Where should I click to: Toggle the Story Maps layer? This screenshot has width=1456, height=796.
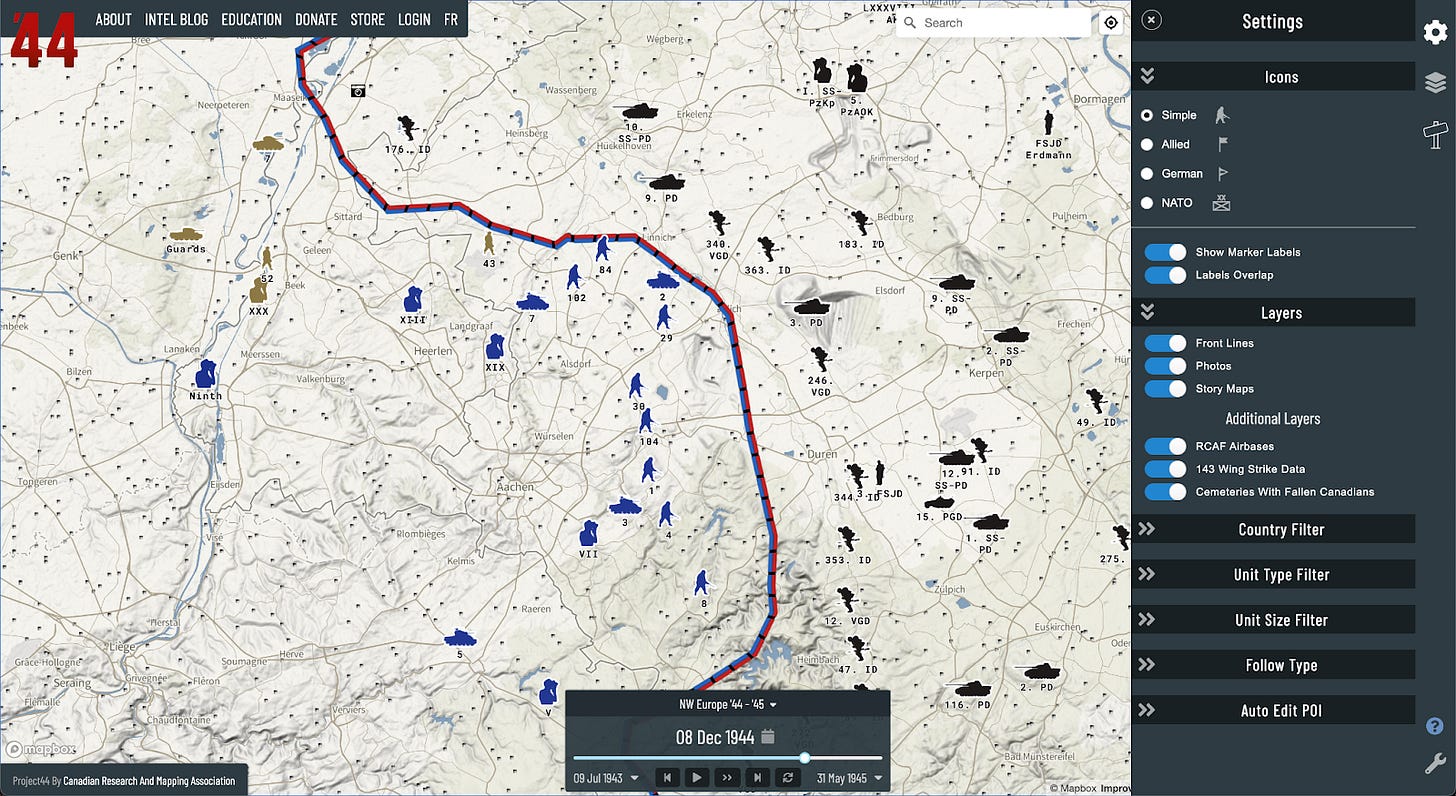point(1165,389)
